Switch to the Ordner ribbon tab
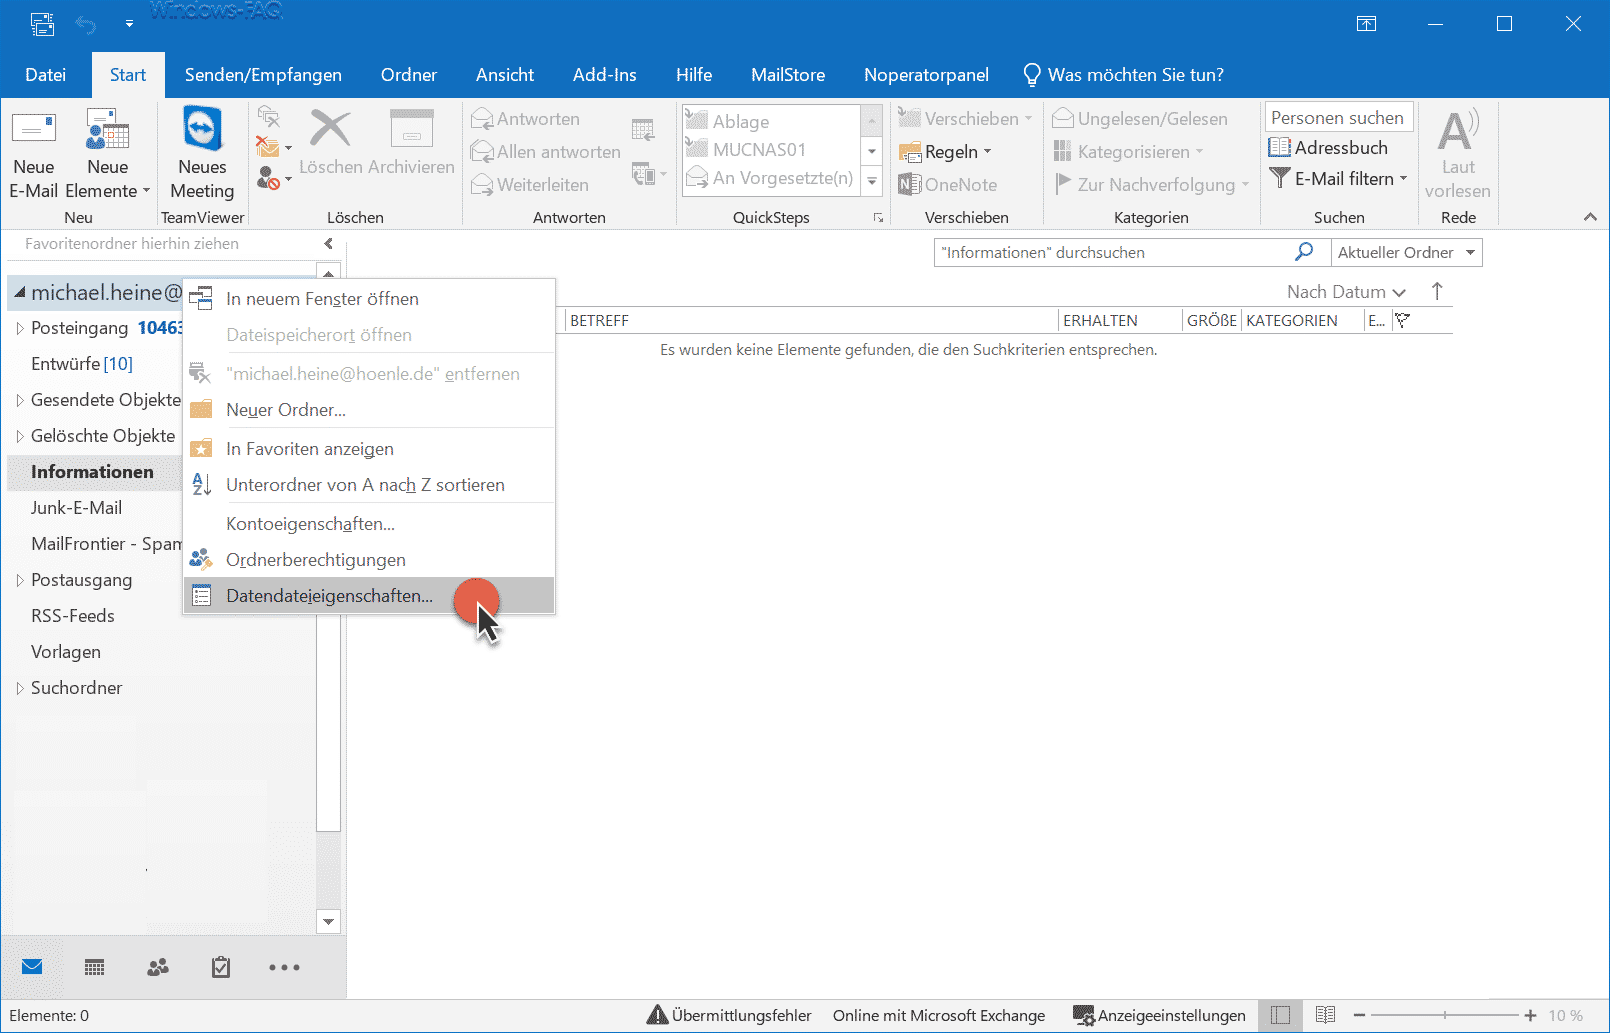 409,75
